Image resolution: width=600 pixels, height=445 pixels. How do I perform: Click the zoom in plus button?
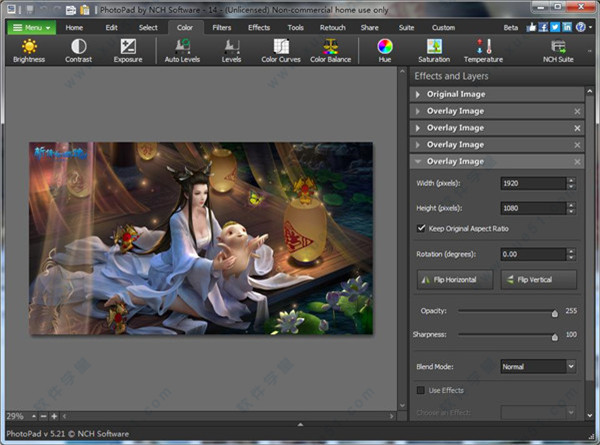click(x=54, y=416)
